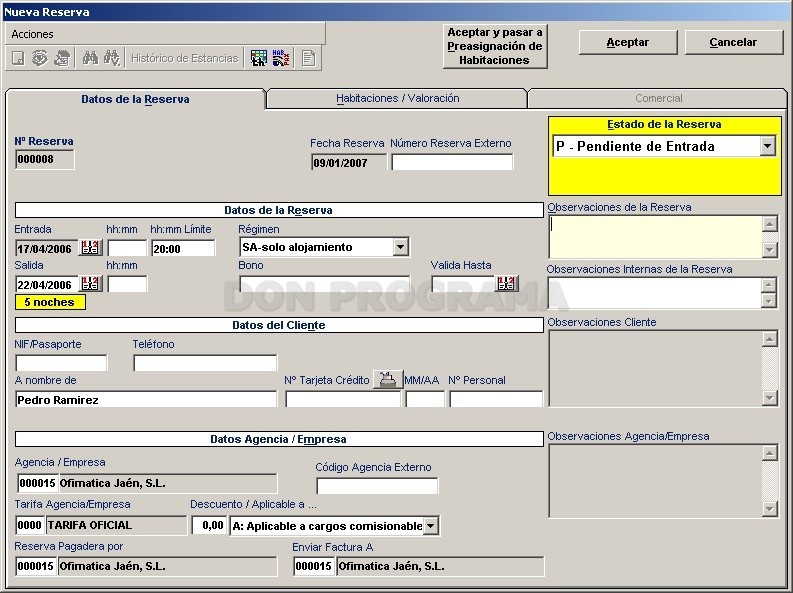Open the calendar picker next to Salida date
Viewport: 793px width, 593px height.
pyautogui.click(x=91, y=284)
